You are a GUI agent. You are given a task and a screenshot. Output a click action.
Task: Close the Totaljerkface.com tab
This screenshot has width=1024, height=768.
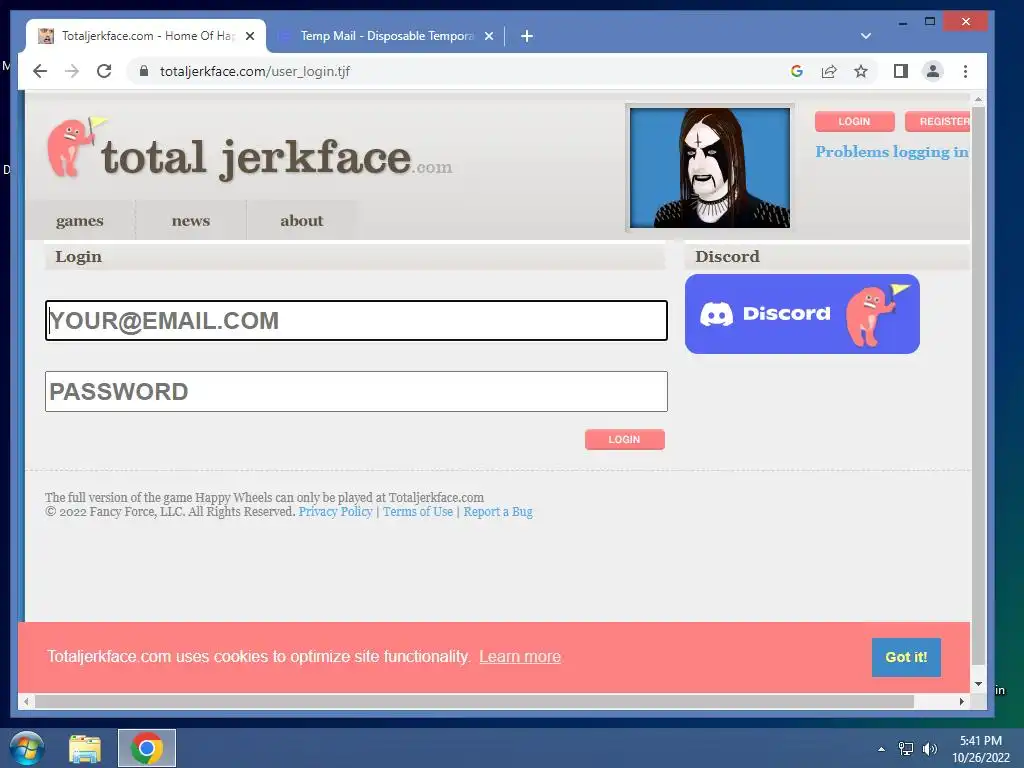click(249, 36)
